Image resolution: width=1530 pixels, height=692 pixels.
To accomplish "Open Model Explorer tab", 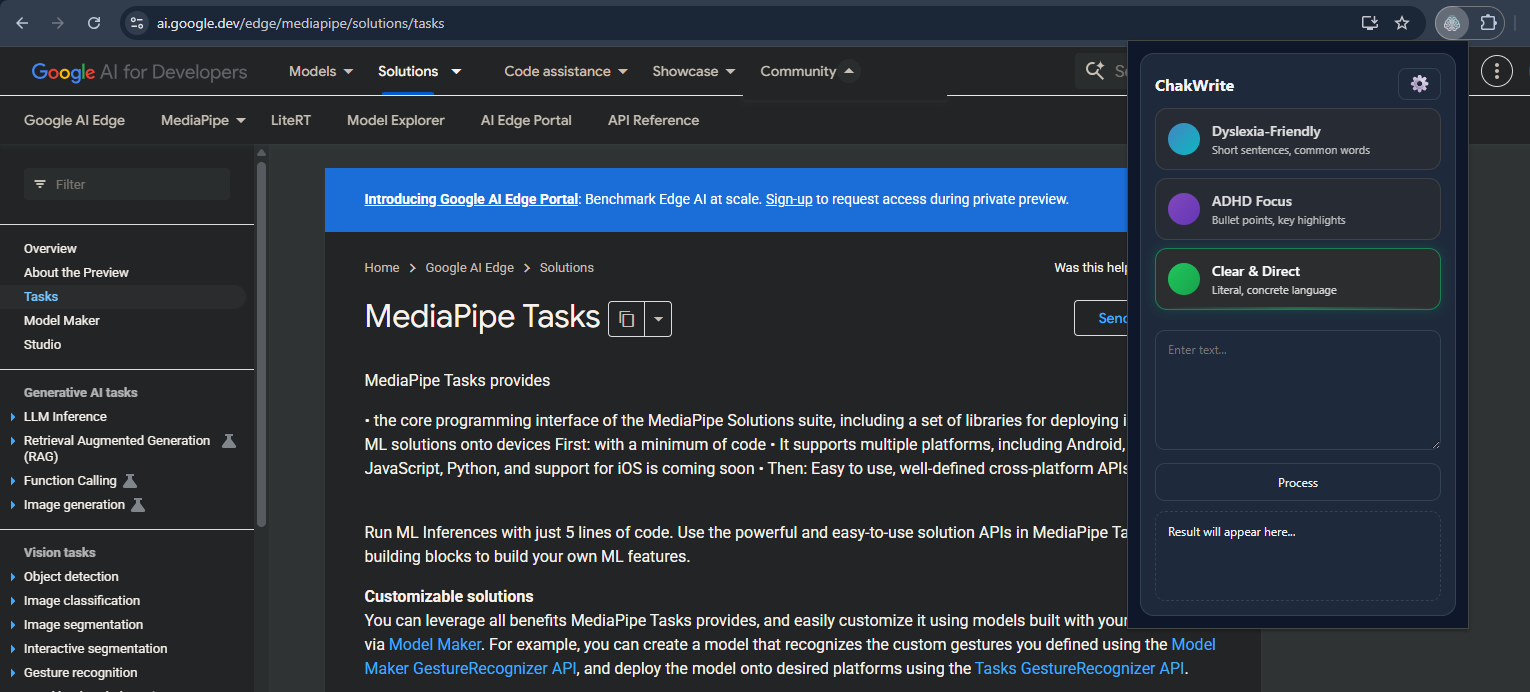I will click(396, 120).
